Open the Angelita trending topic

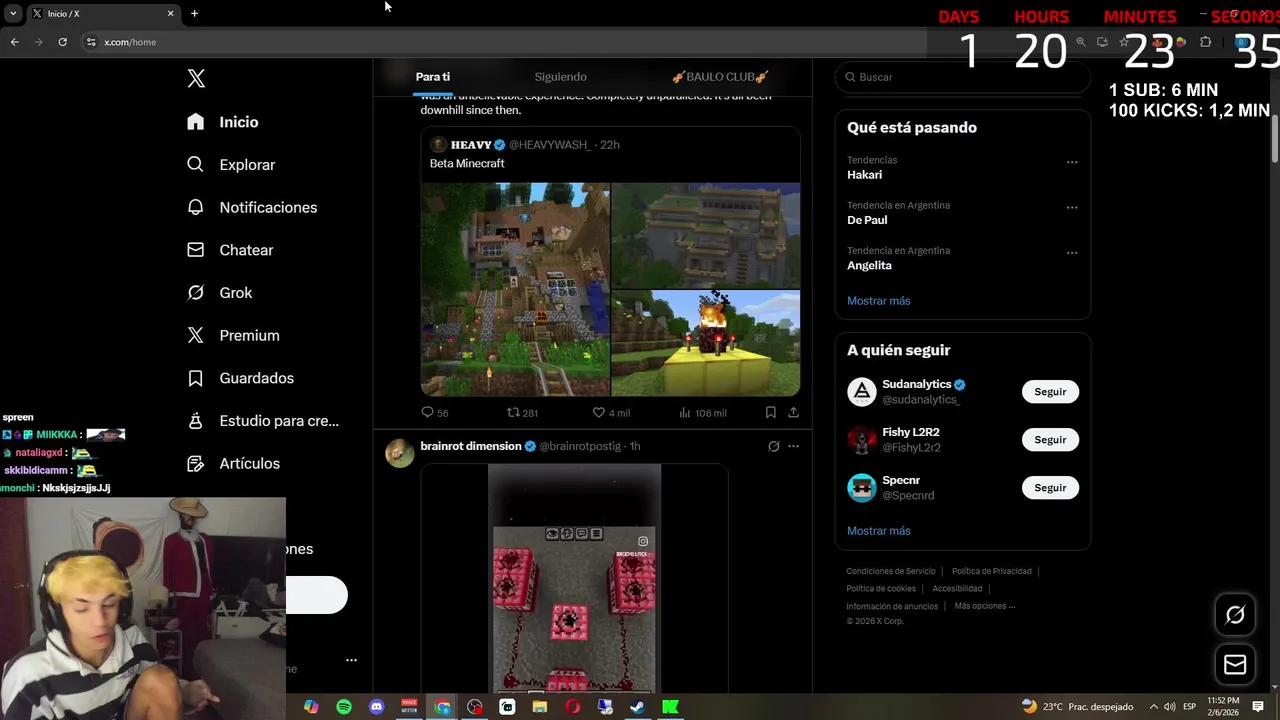click(x=869, y=266)
